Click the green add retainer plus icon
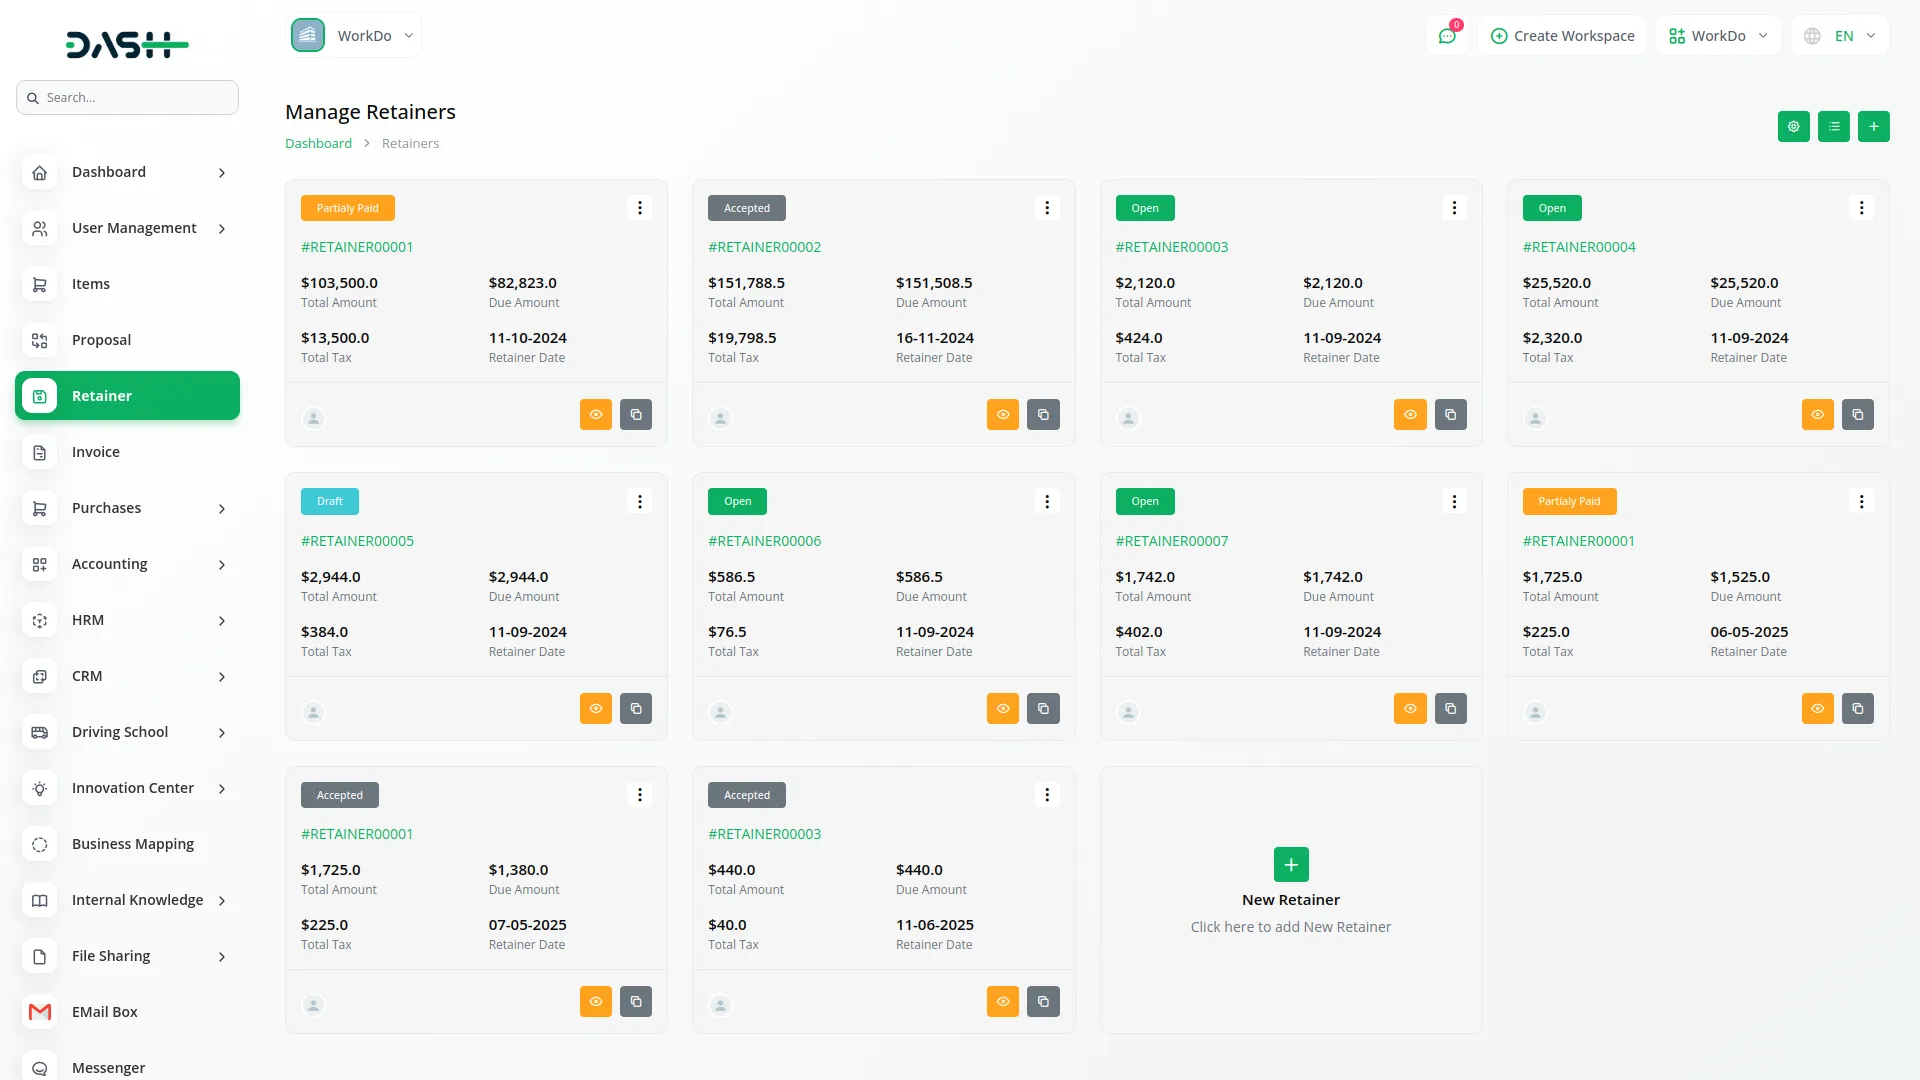Viewport: 1920px width, 1080px height. coord(1873,127)
